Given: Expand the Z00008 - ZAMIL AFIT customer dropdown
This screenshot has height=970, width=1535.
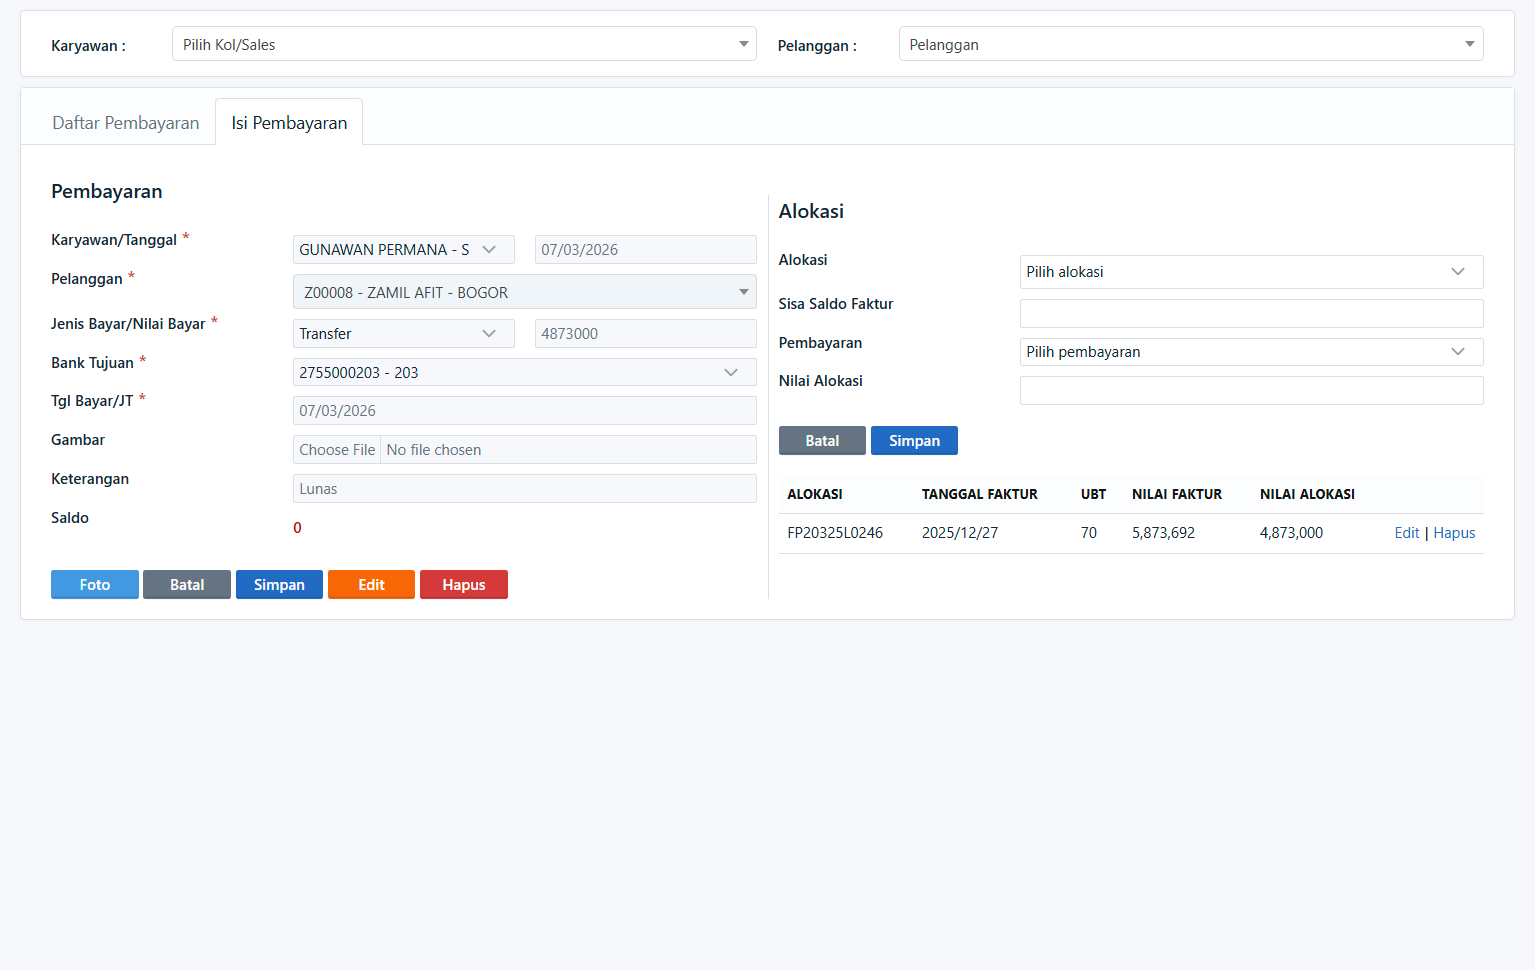Looking at the screenshot, I should tap(524, 292).
